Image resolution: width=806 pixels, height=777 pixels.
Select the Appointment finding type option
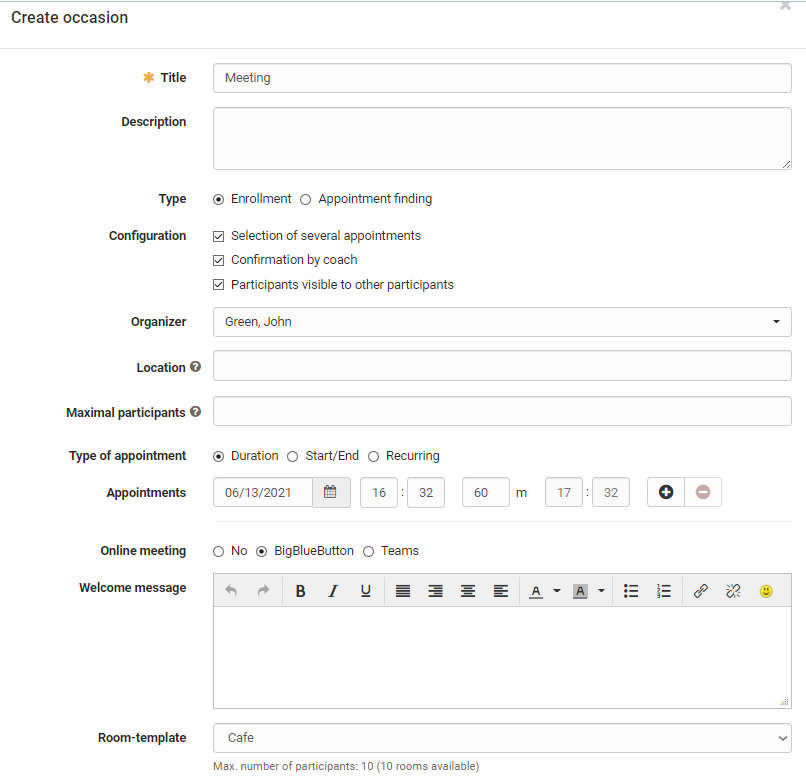click(306, 199)
